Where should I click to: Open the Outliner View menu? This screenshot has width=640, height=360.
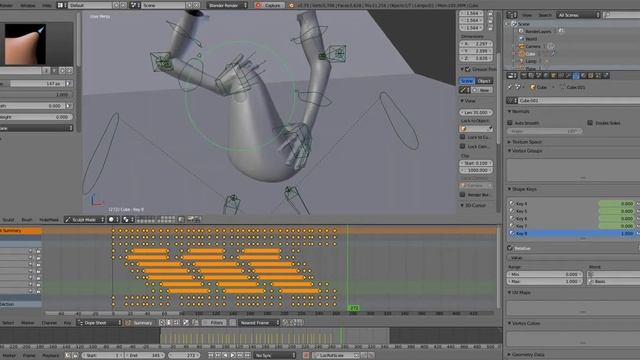(527, 15)
